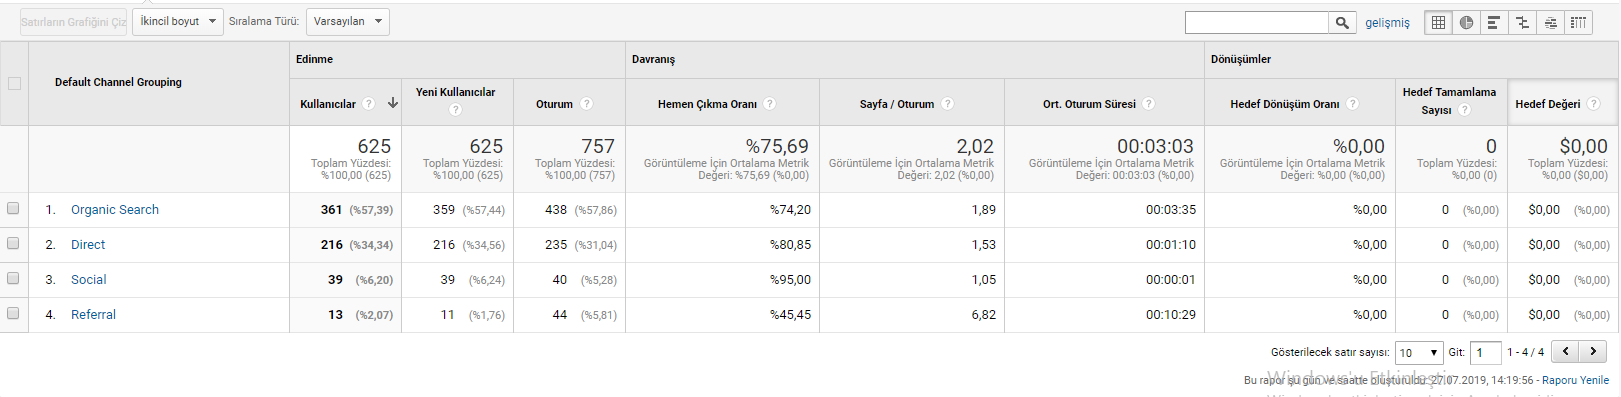Click the Raporu Yenile link
This screenshot has width=1621, height=397.
[x=1575, y=380]
